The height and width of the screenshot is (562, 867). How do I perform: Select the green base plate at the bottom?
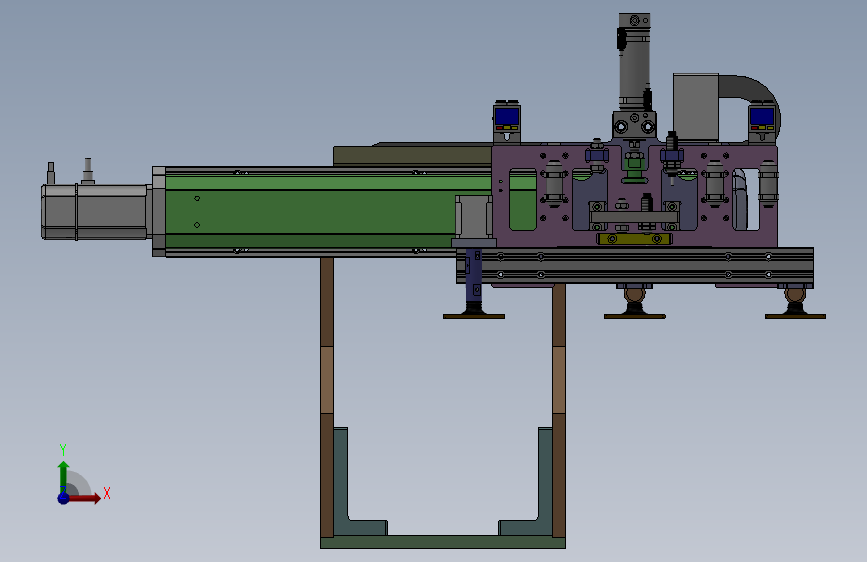tap(443, 542)
